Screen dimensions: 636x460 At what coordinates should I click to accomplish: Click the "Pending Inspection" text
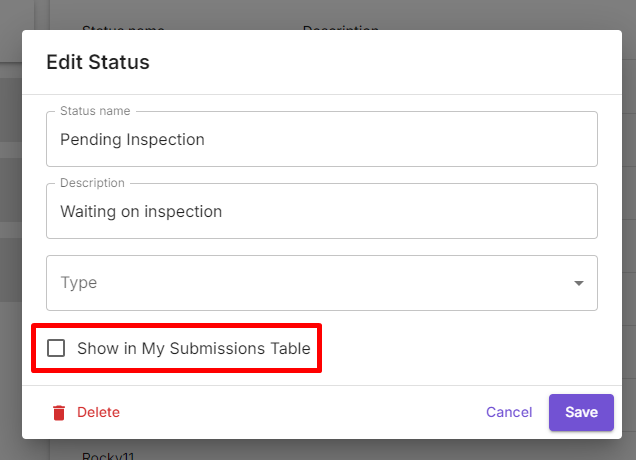pyautogui.click(x=132, y=139)
